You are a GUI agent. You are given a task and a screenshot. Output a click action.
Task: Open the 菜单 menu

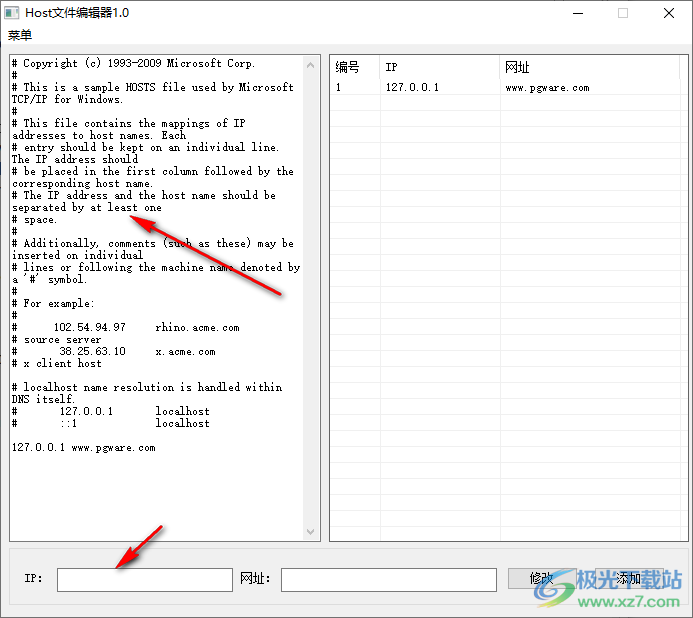(x=20, y=35)
